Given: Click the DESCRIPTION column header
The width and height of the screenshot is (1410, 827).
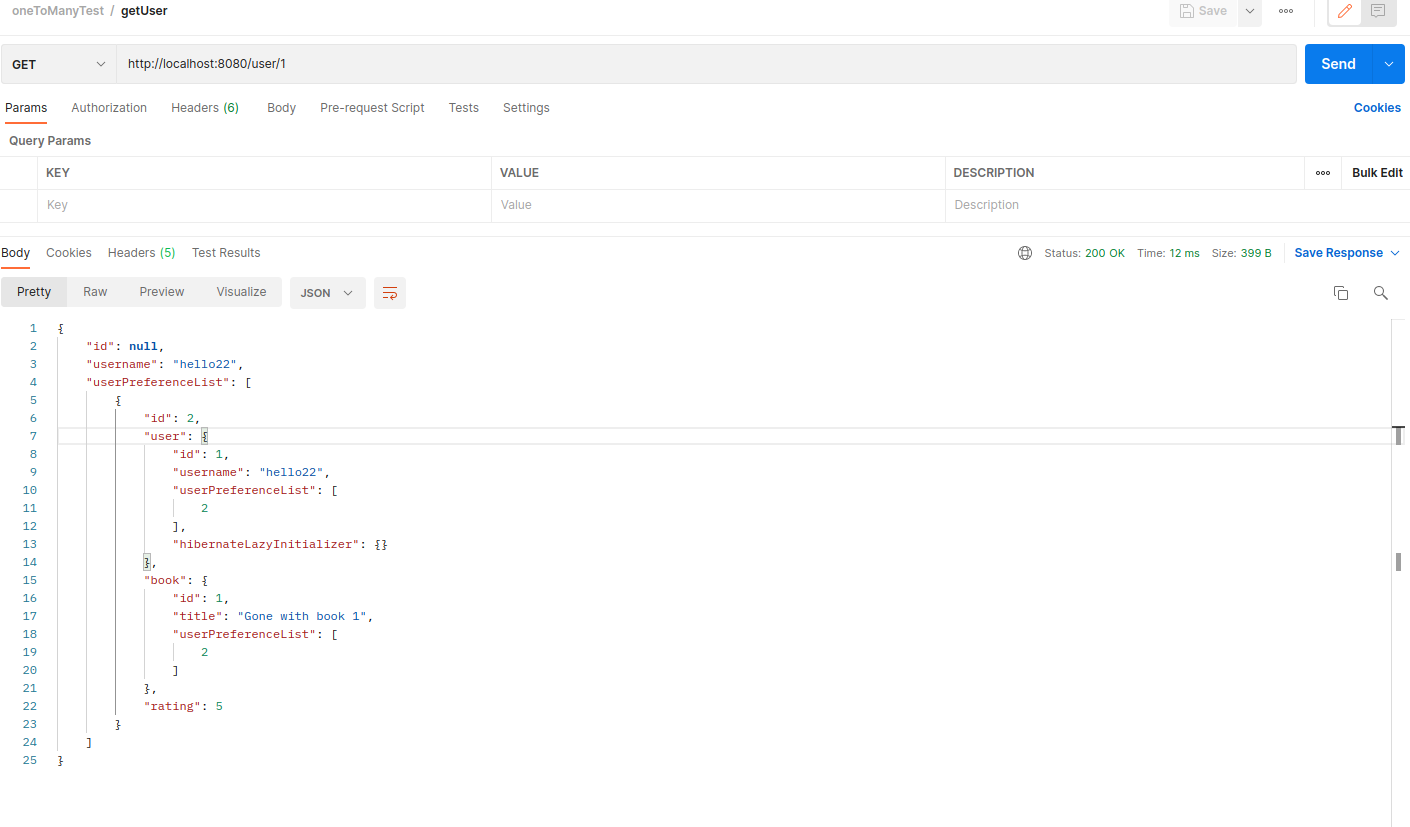Looking at the screenshot, I should (x=994, y=173).
